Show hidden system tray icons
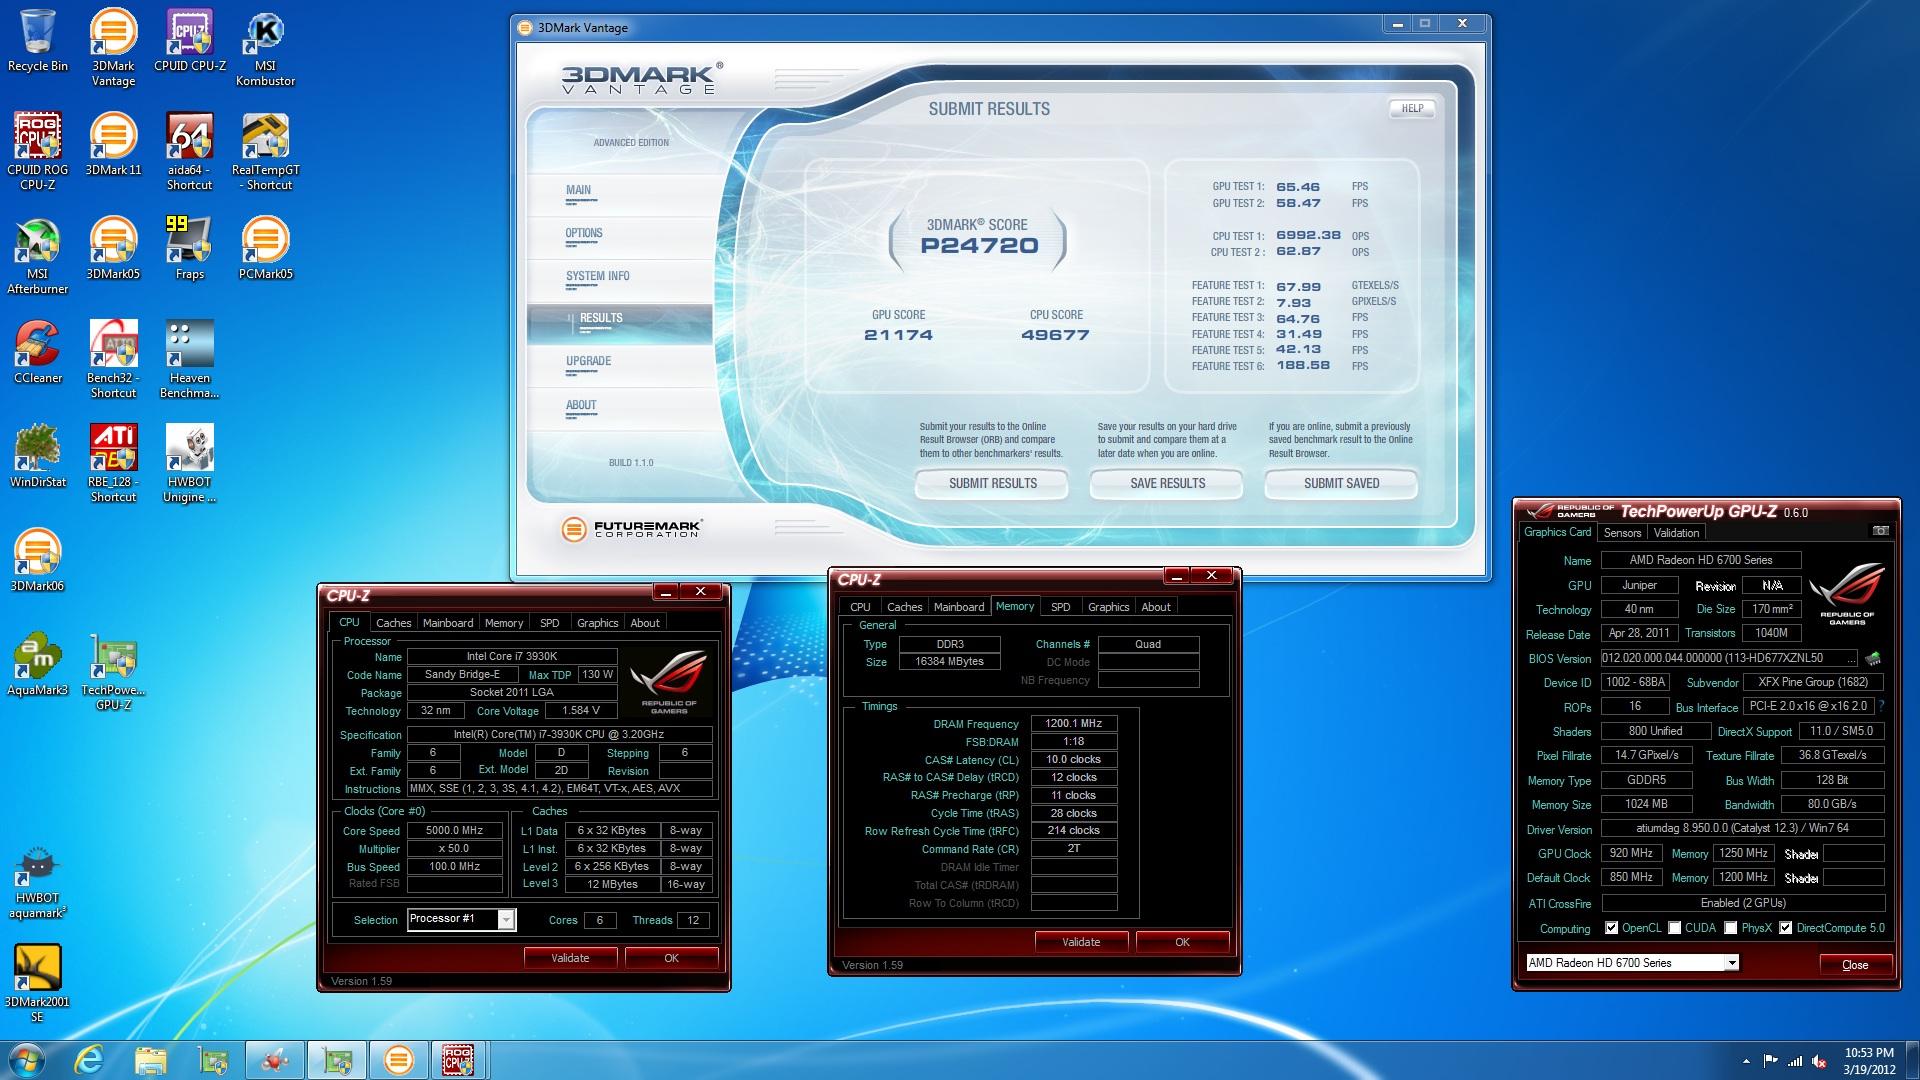The width and height of the screenshot is (1920, 1080). coord(1746,1061)
